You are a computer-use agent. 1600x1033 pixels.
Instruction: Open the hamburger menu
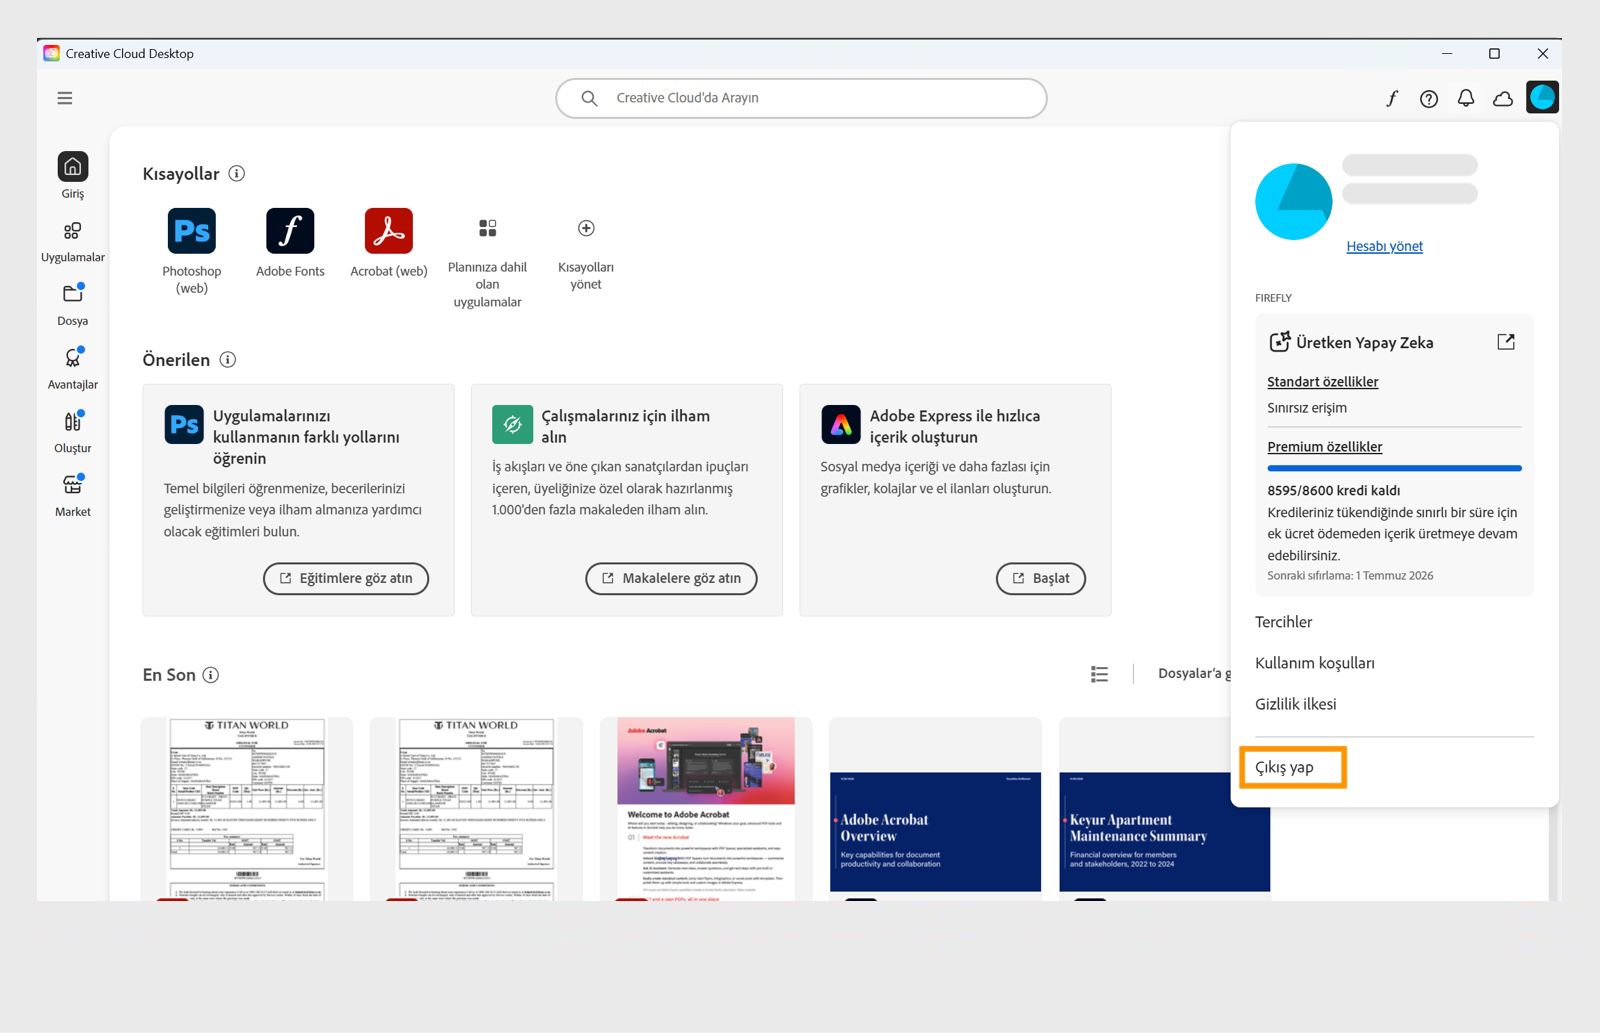click(x=65, y=98)
